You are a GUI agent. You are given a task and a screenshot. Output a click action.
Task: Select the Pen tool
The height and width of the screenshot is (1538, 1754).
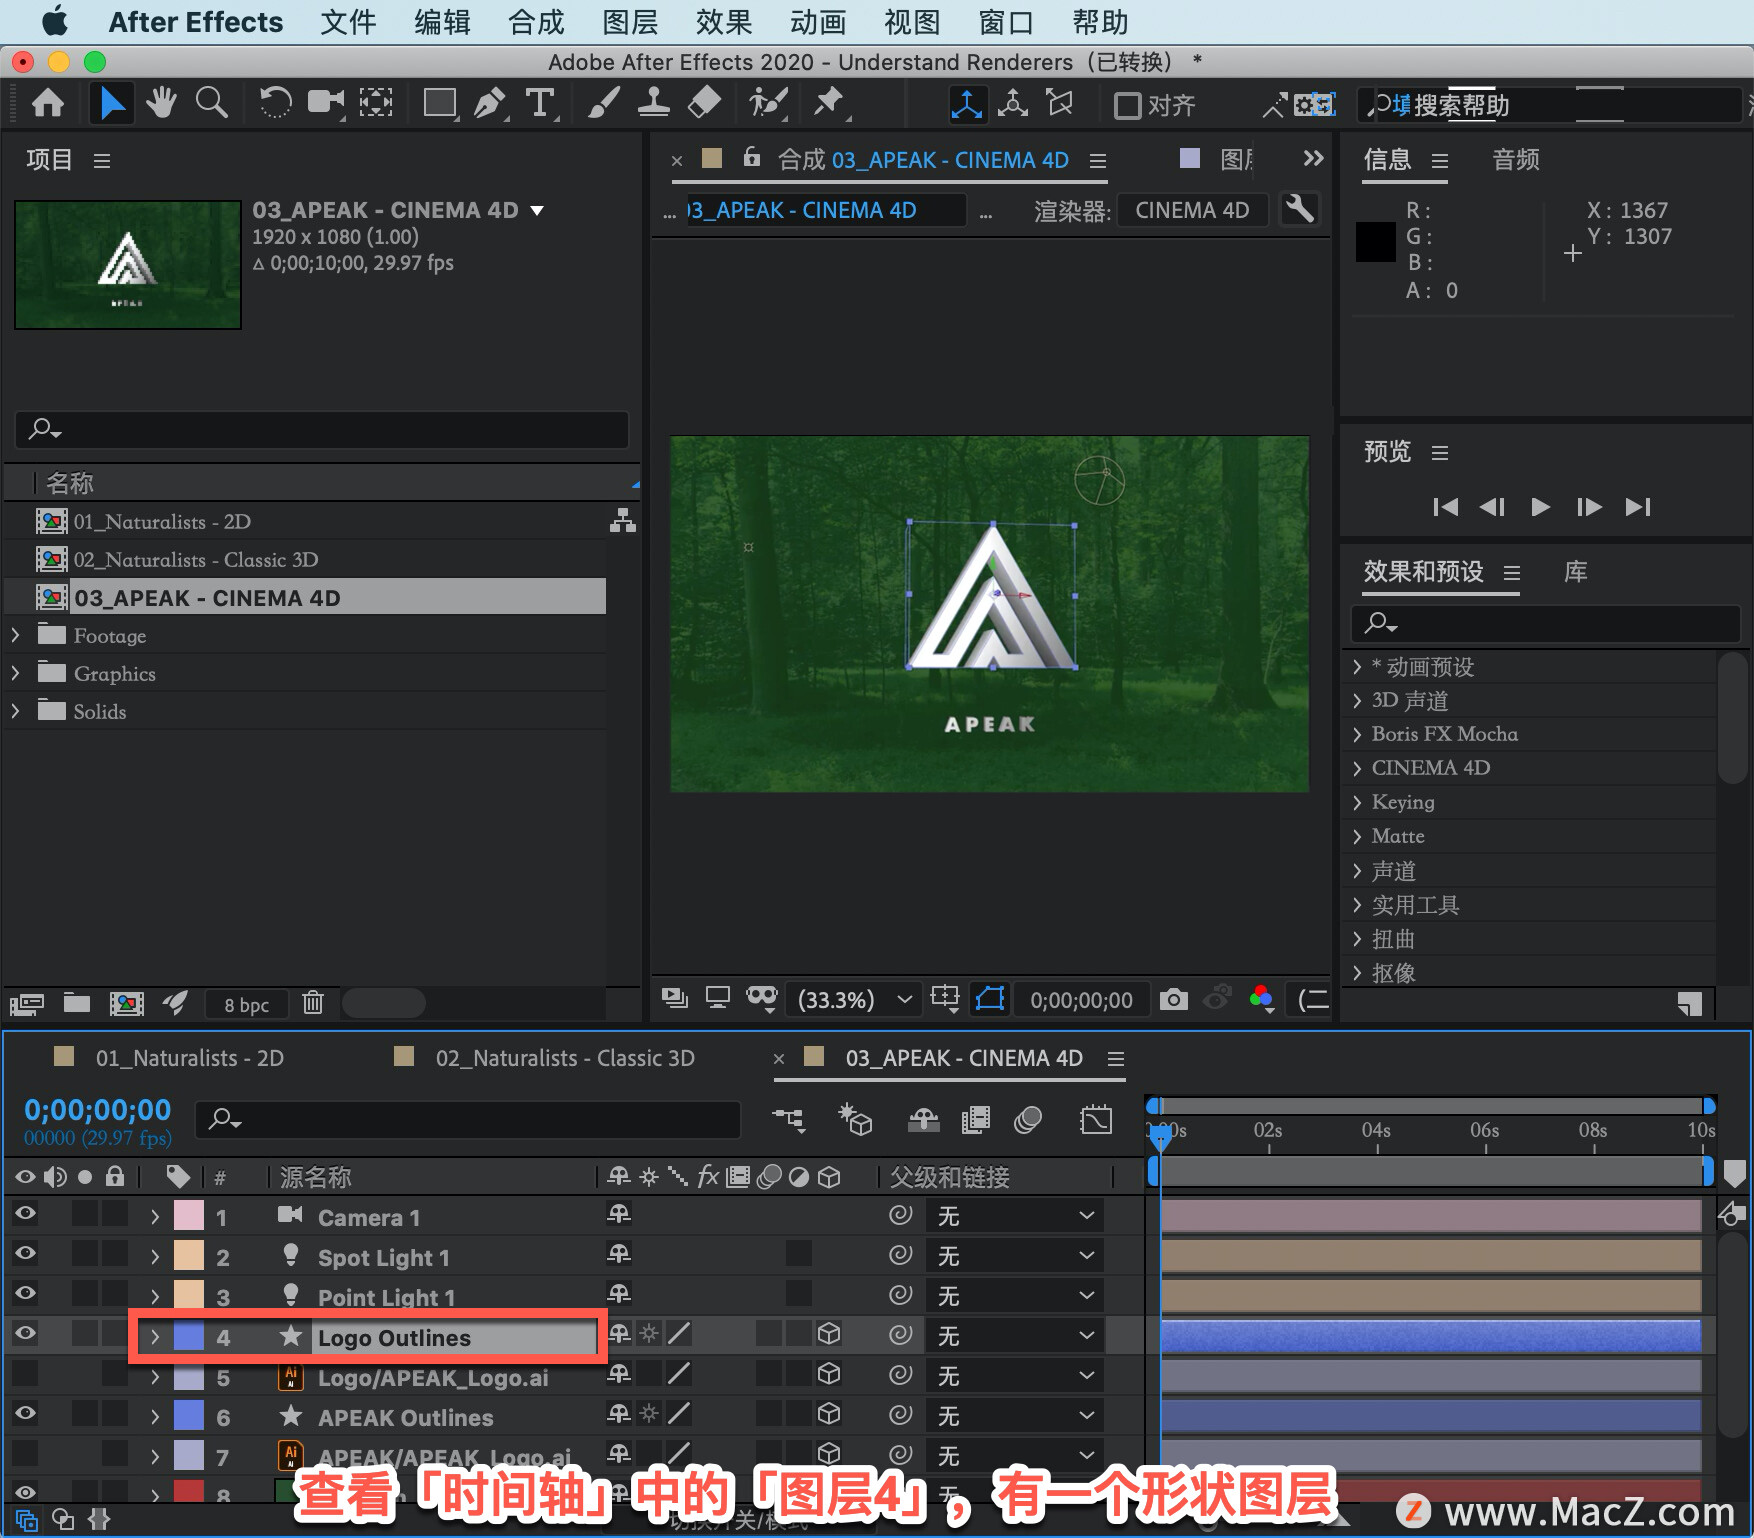point(489,103)
